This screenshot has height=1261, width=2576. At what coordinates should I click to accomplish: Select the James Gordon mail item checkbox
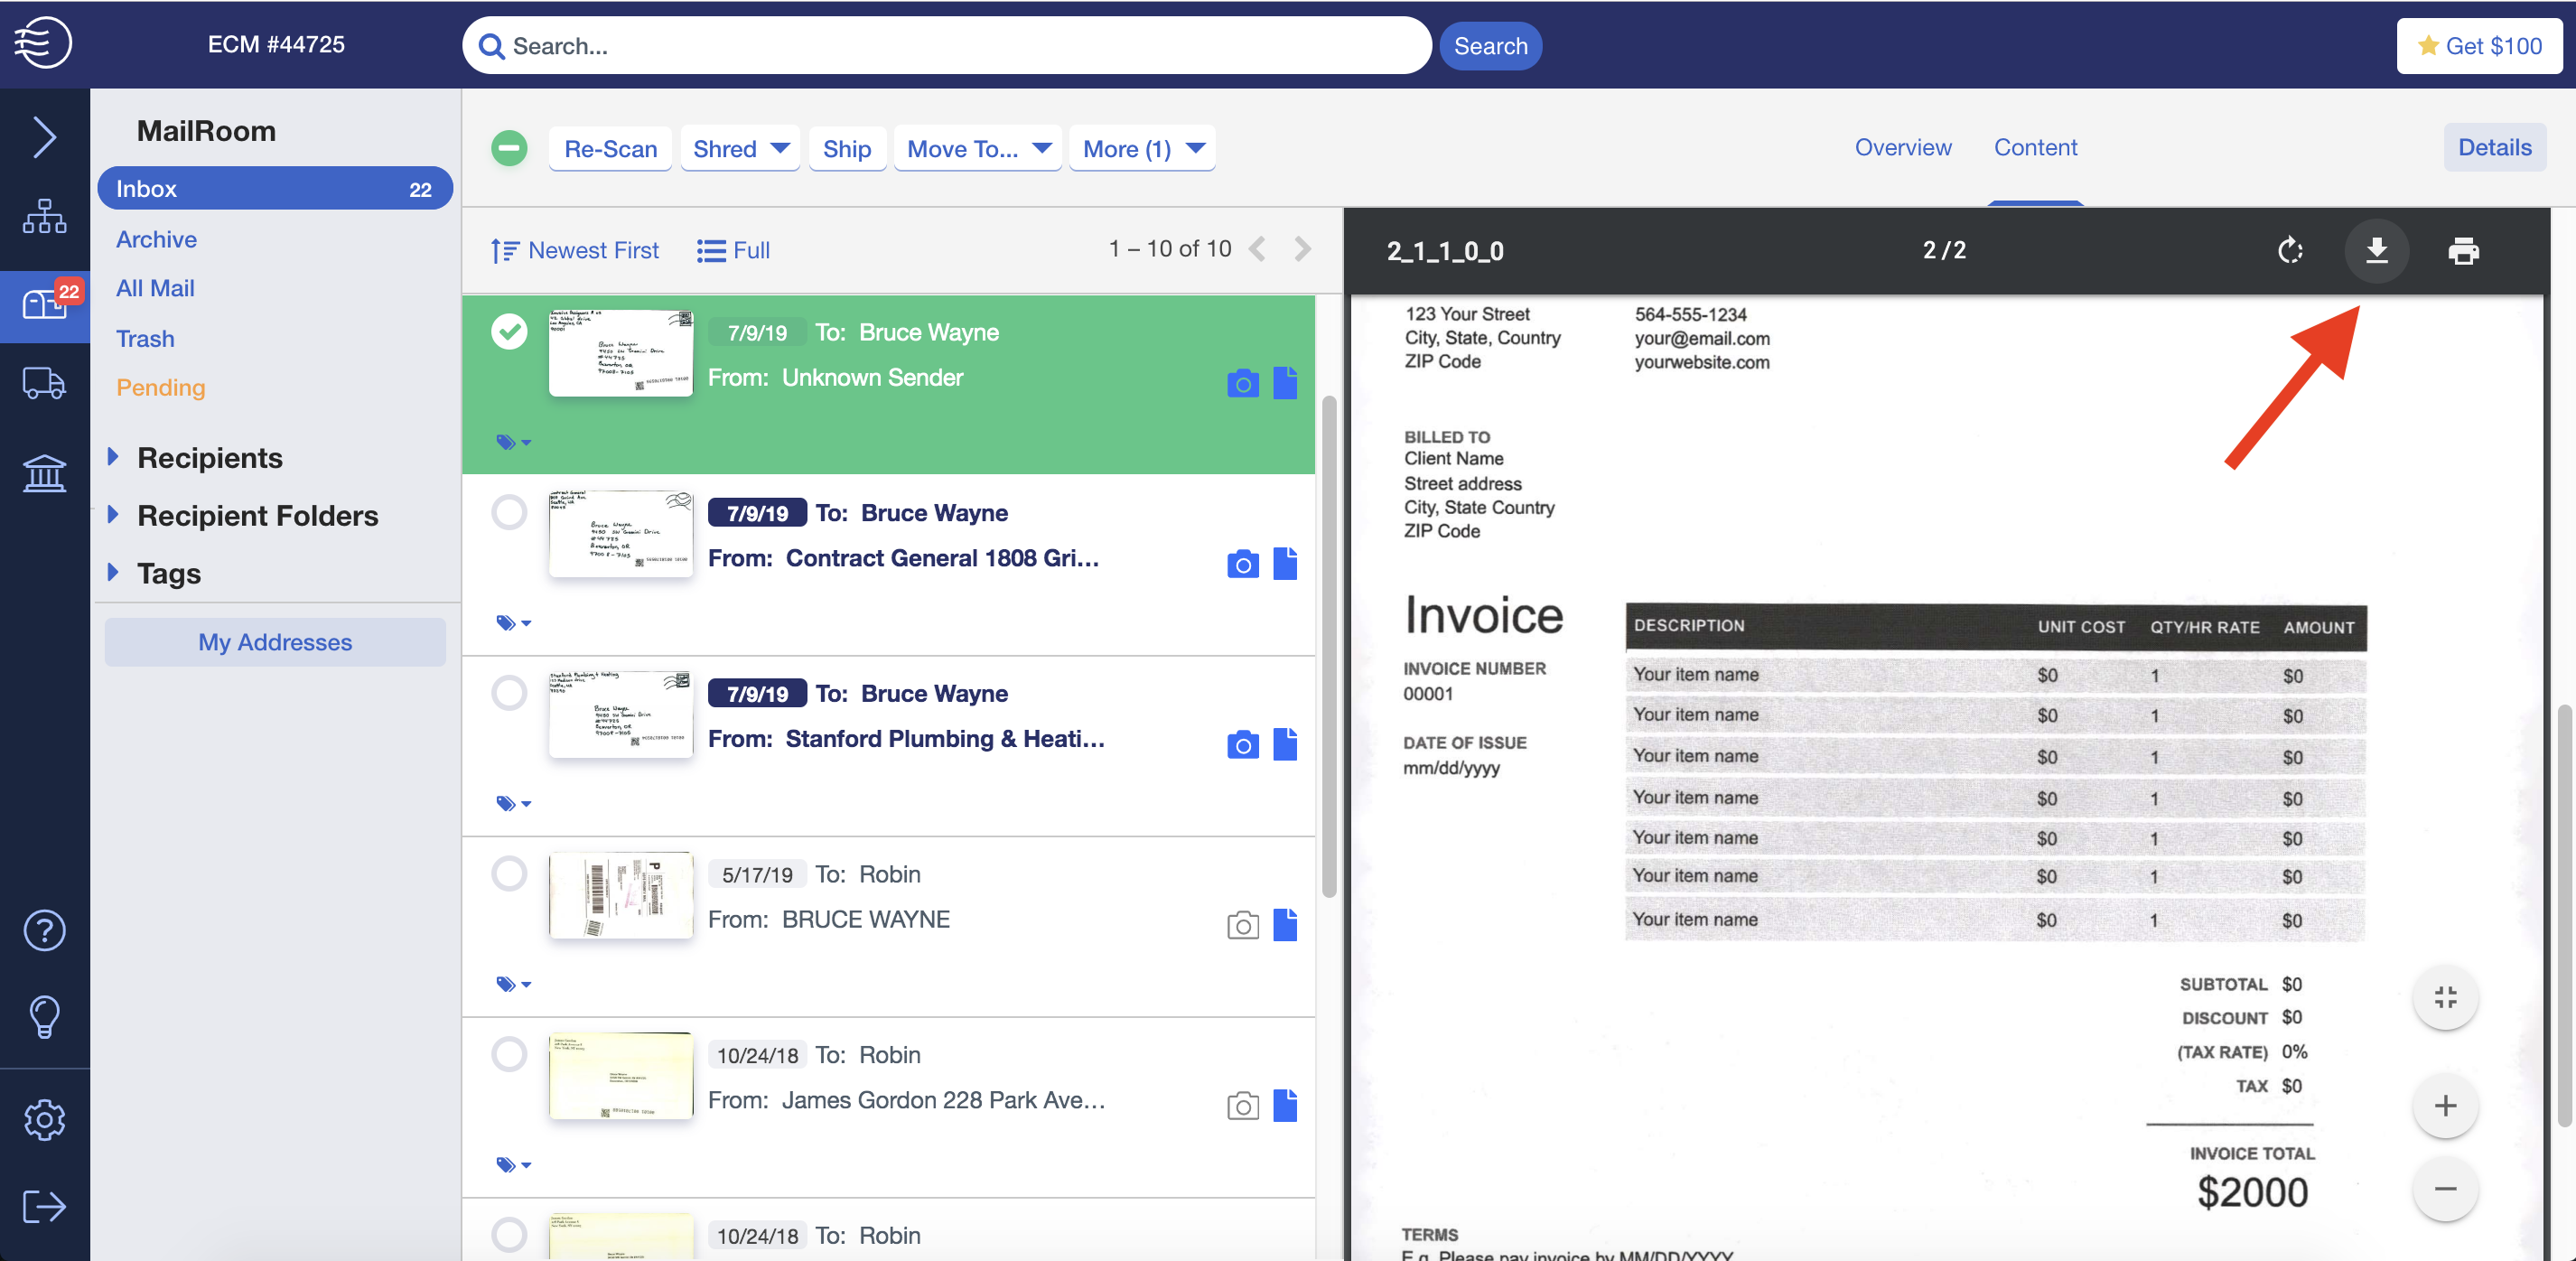point(509,1054)
